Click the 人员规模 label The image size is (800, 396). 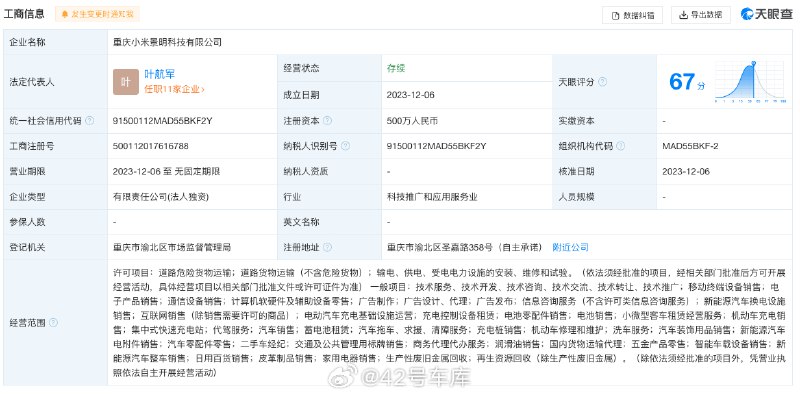point(576,197)
